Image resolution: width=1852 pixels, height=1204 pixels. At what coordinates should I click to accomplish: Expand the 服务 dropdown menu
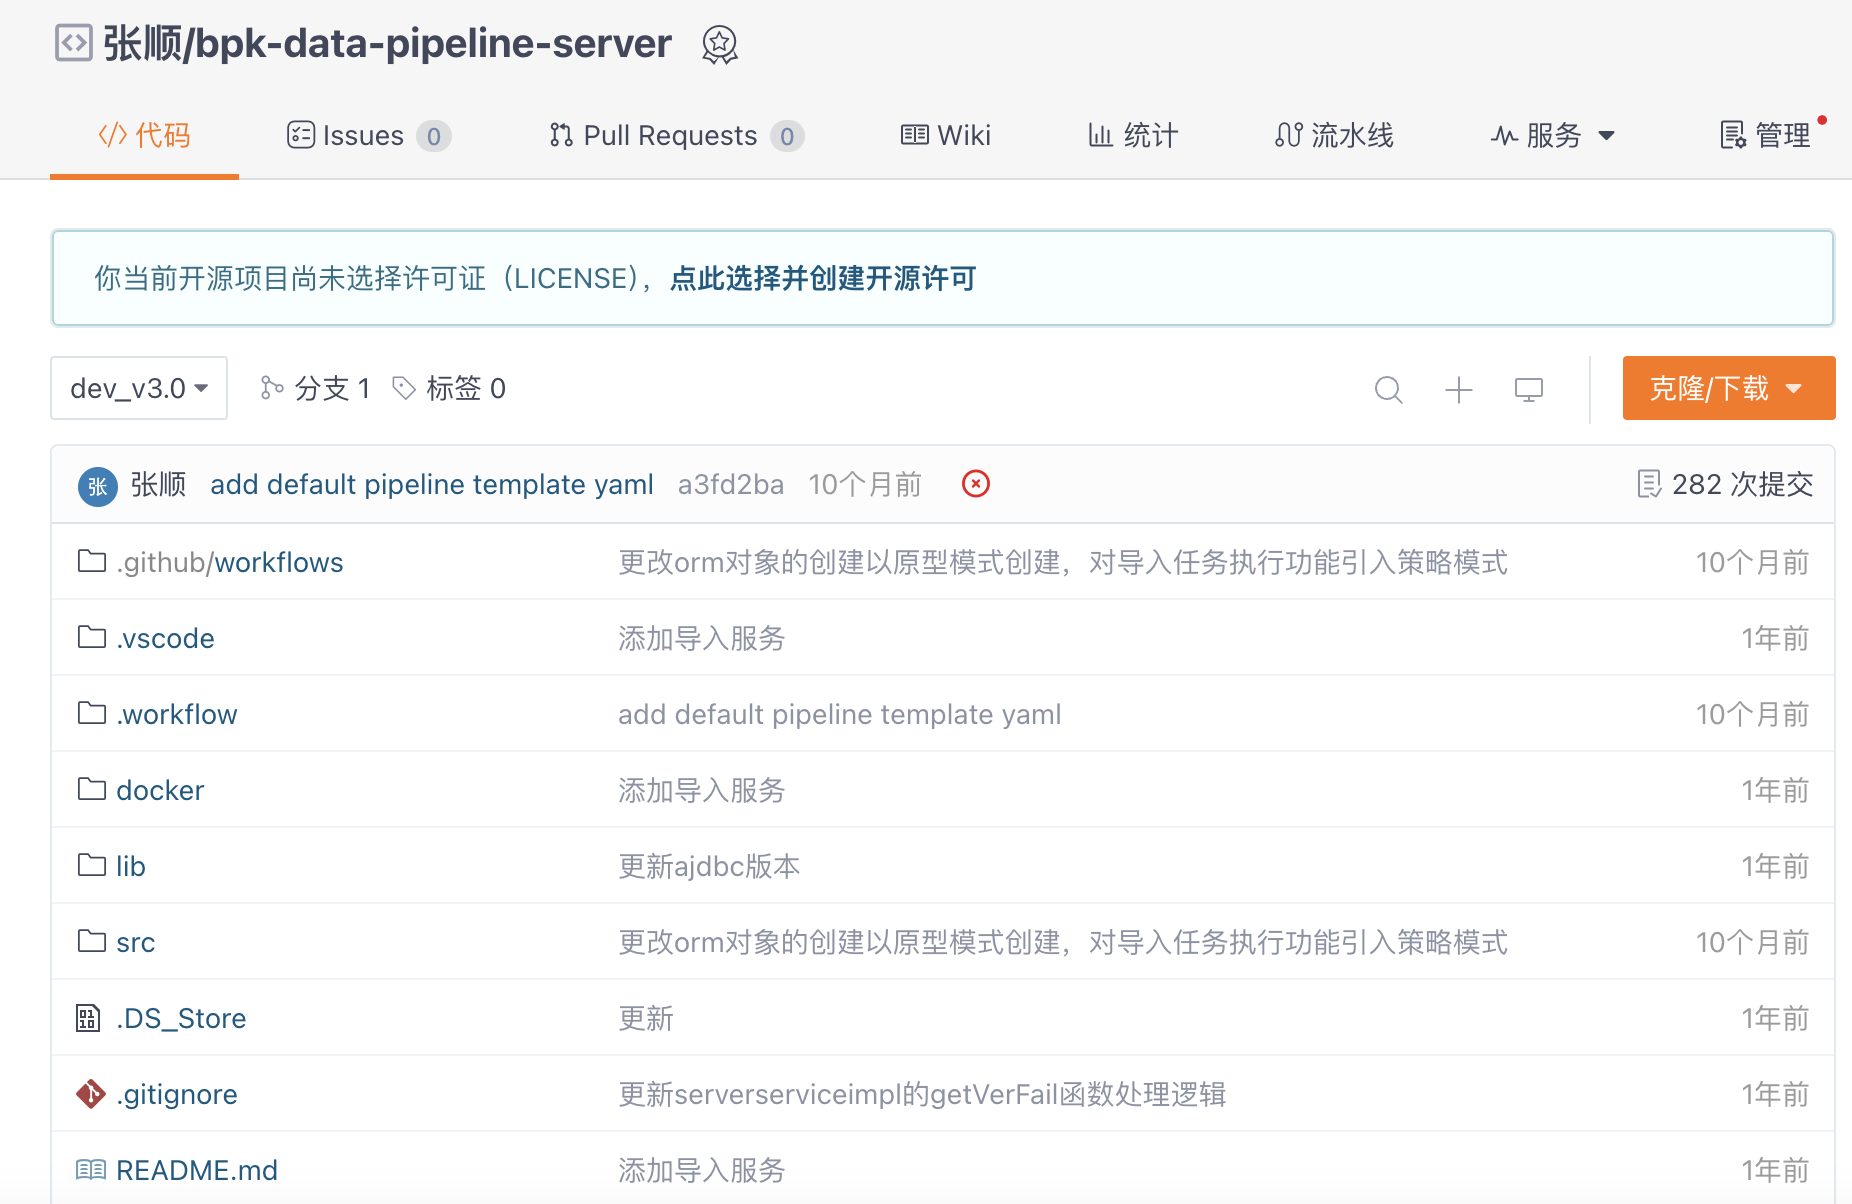(1553, 135)
